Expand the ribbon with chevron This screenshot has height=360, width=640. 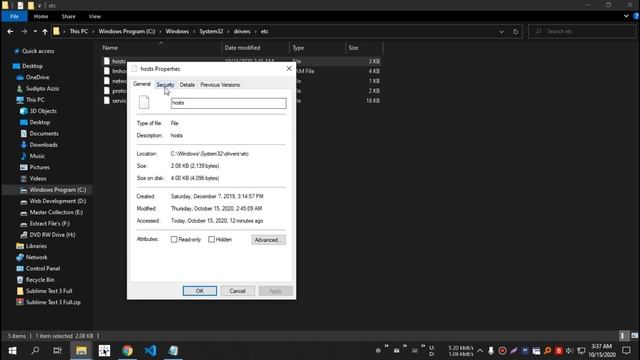(626, 16)
